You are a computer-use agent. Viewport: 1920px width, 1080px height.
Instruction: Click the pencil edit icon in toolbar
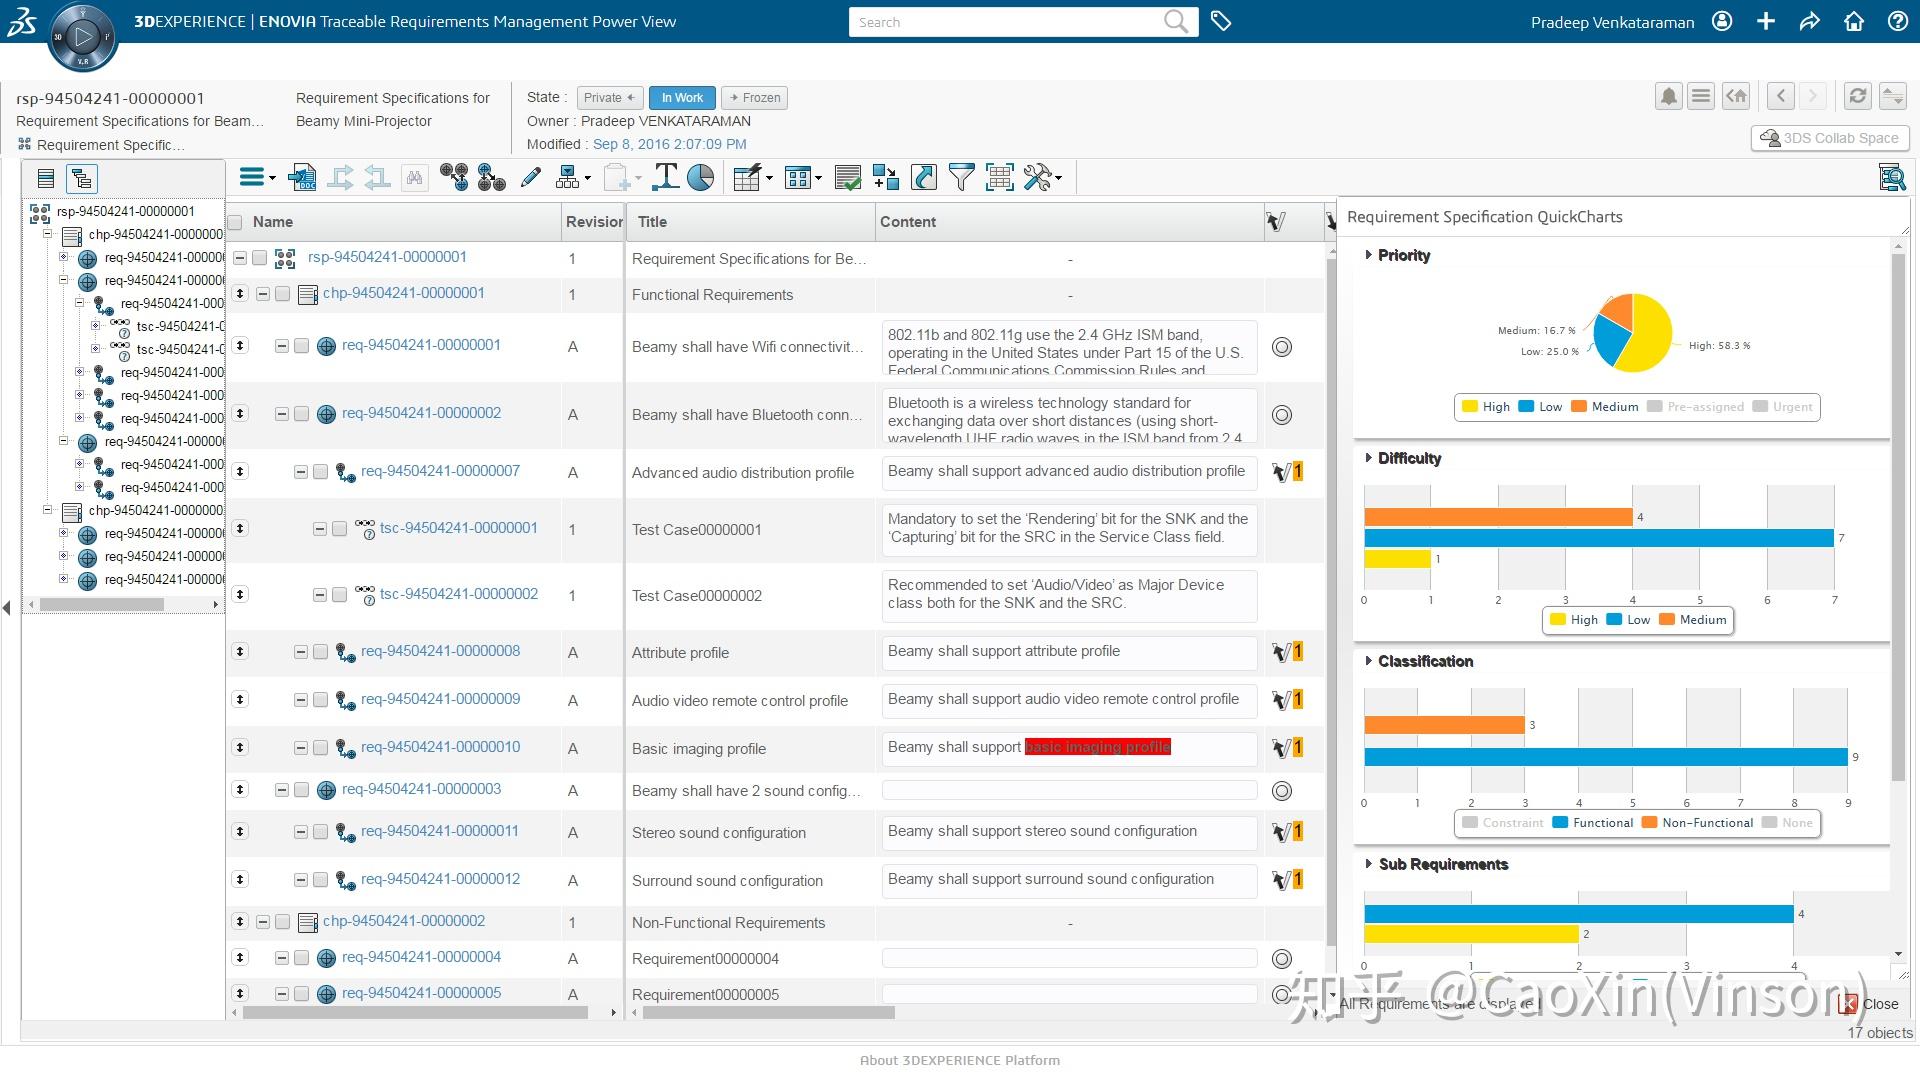coord(531,178)
